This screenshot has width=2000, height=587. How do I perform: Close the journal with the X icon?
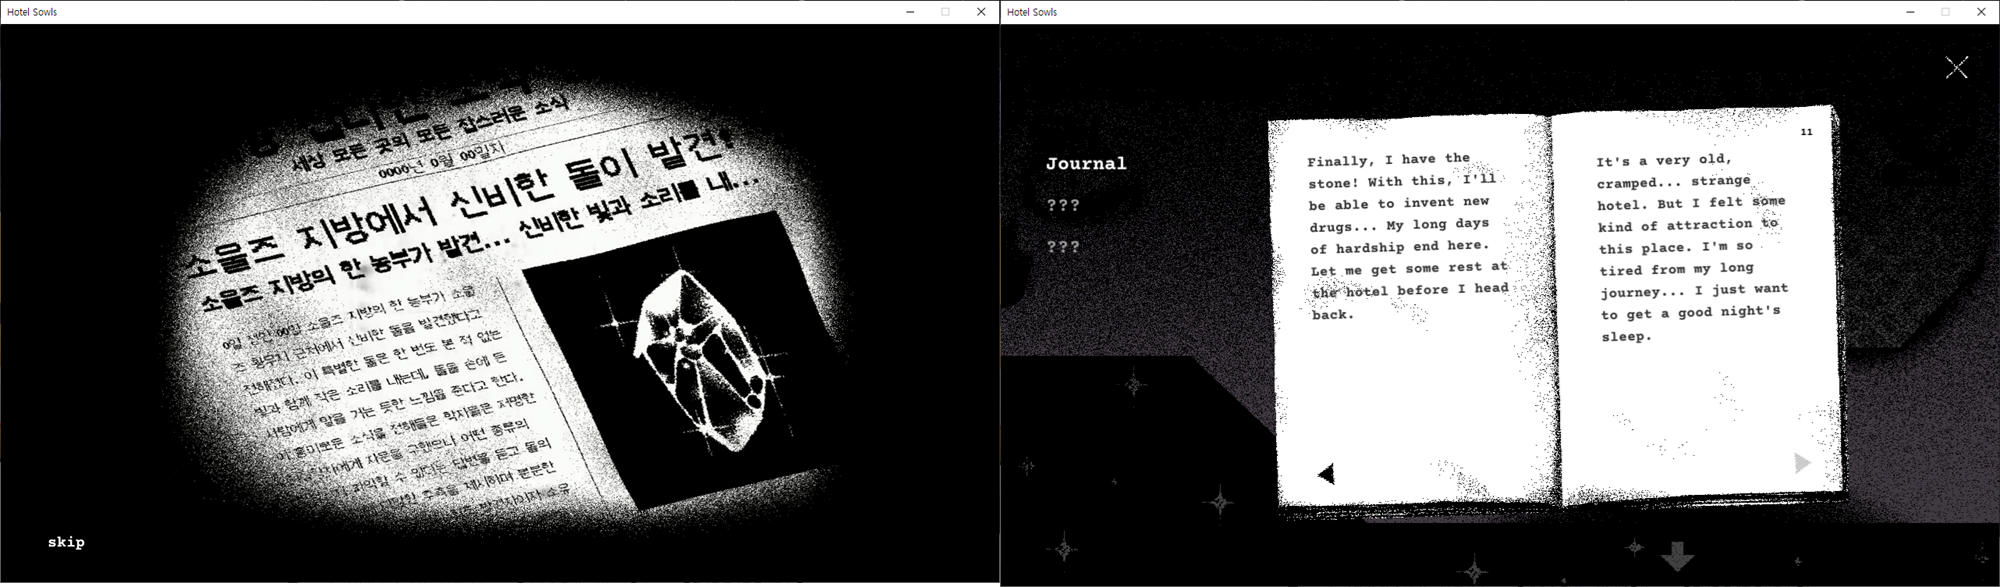click(1956, 67)
